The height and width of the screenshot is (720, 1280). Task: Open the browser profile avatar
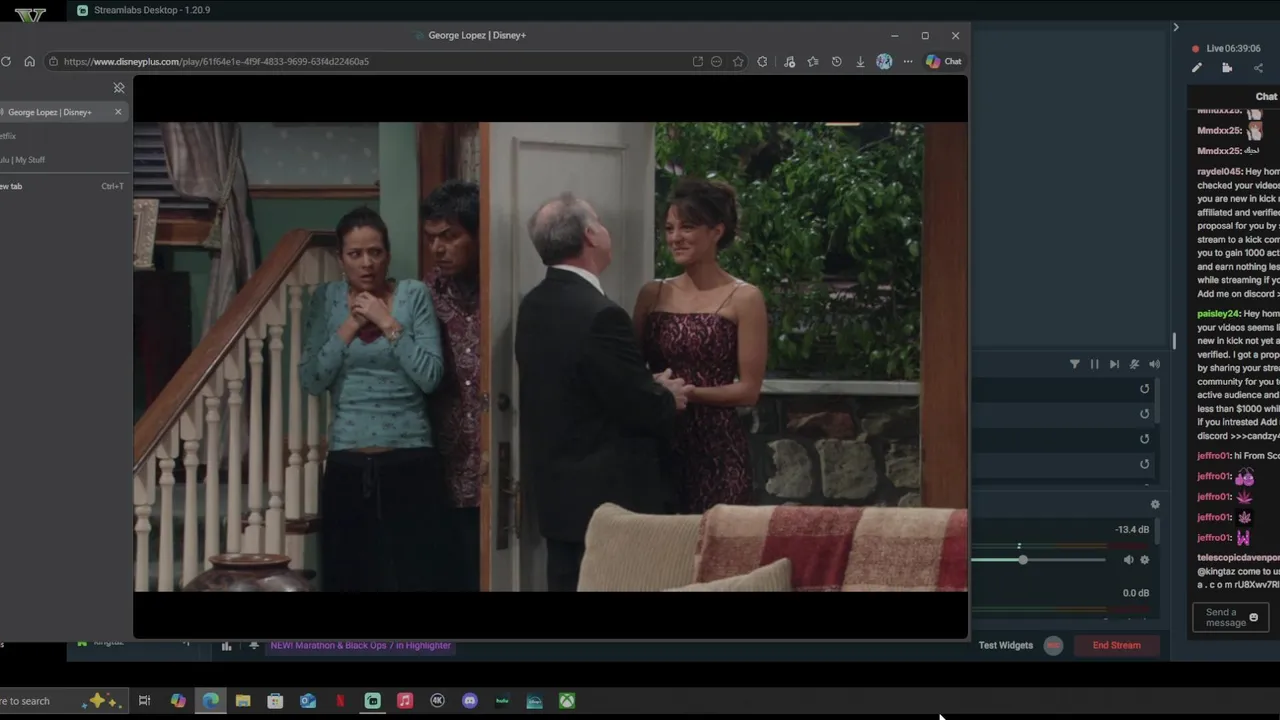click(x=884, y=61)
